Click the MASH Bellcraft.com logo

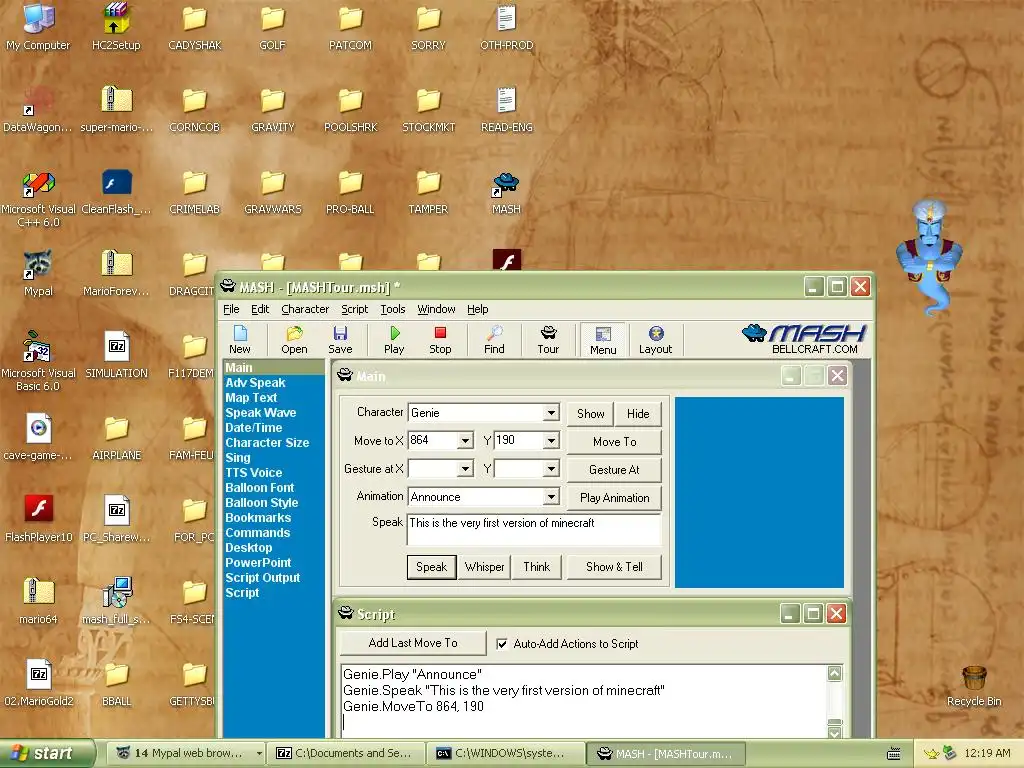click(x=804, y=339)
